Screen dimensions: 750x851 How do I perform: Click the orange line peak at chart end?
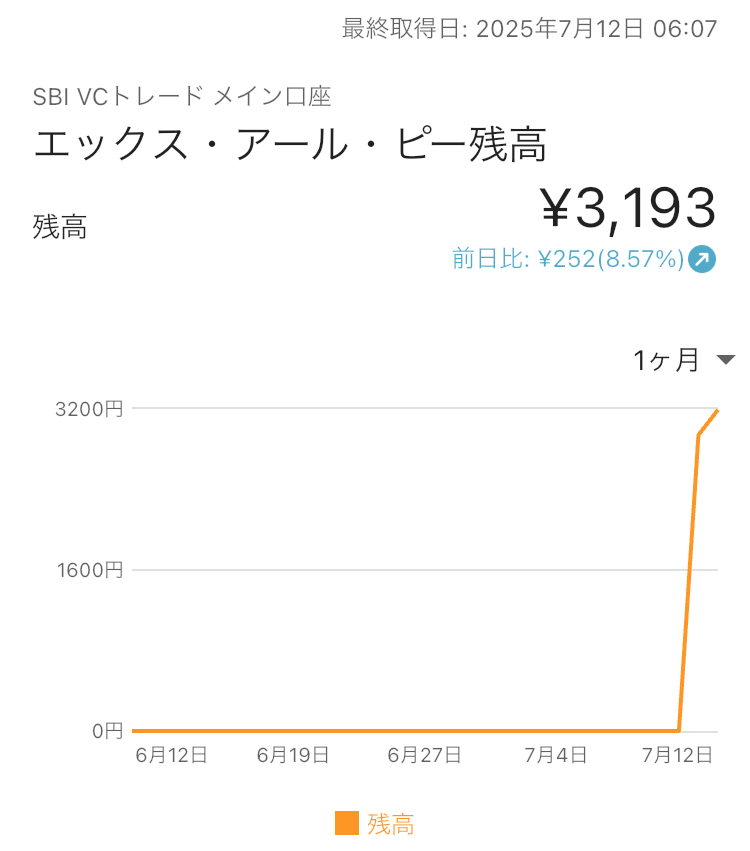click(x=717, y=411)
